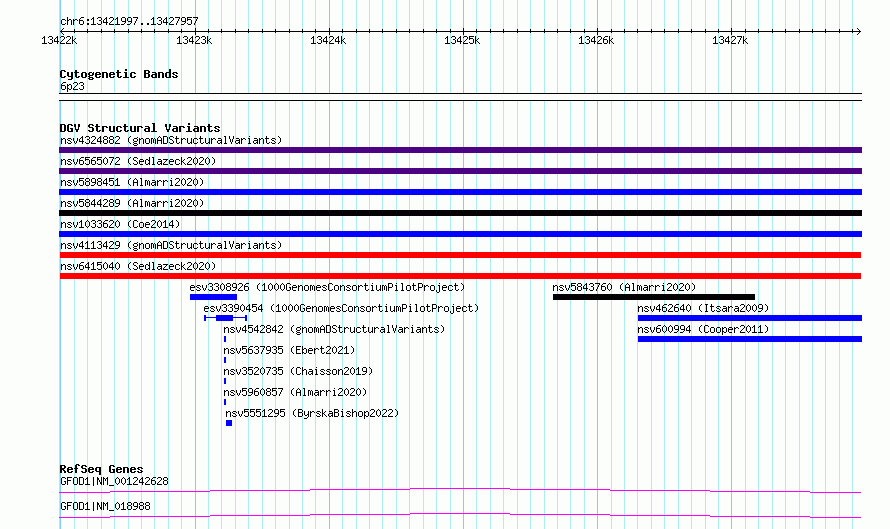Click the 13422k ruler tick label

[x=59, y=40]
